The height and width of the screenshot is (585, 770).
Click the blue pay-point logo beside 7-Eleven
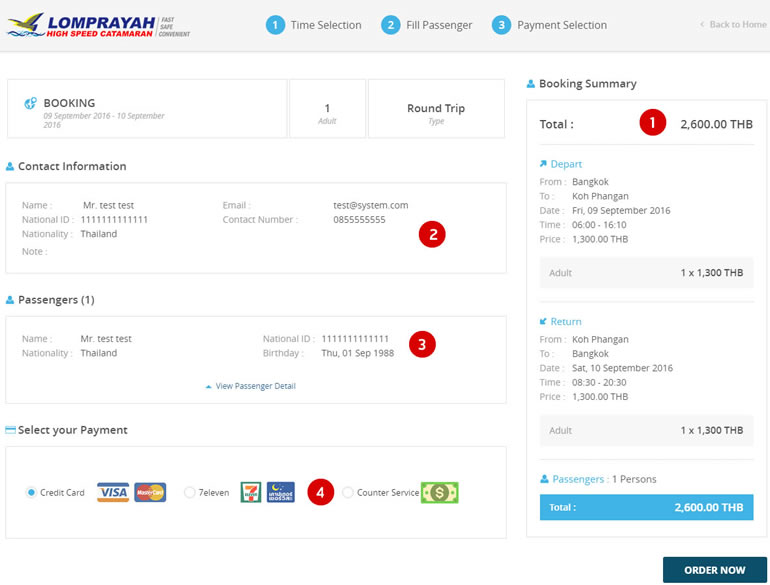[280, 492]
